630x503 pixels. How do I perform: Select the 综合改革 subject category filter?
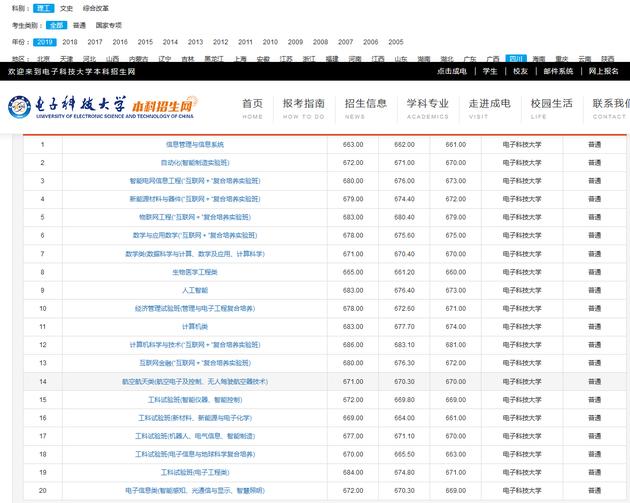pos(96,8)
